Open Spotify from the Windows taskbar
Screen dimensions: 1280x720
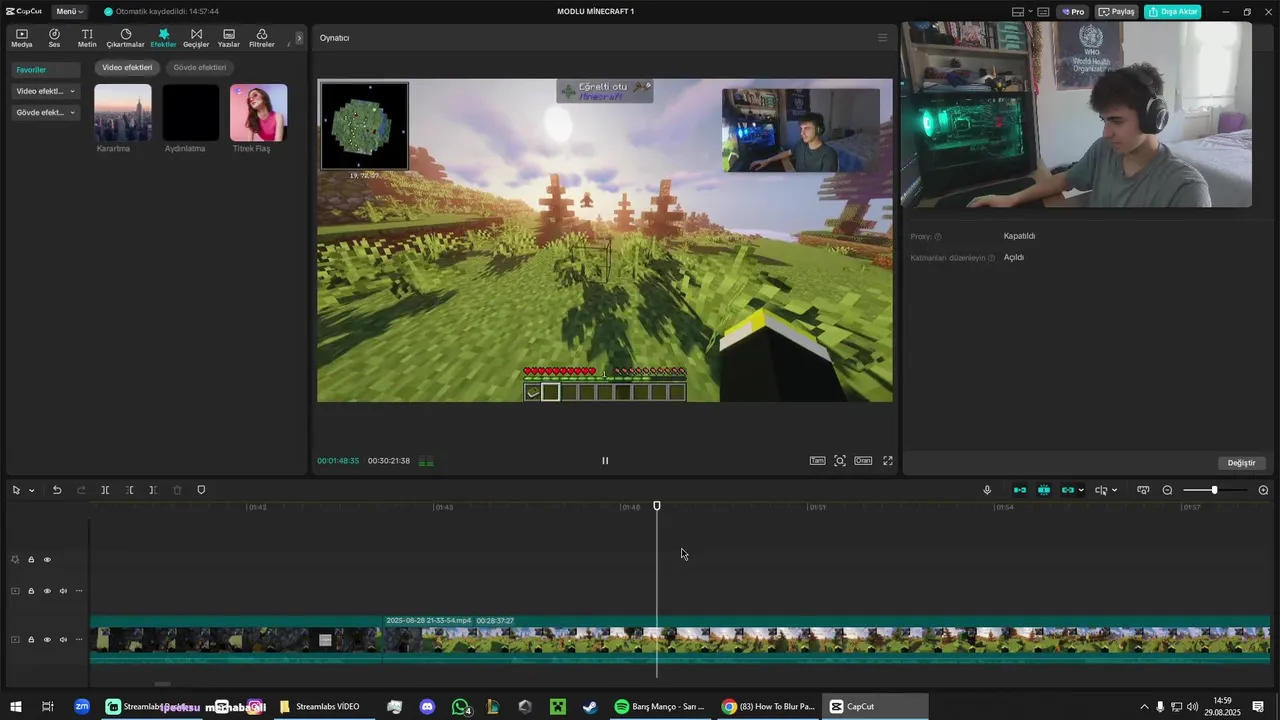[x=660, y=707]
